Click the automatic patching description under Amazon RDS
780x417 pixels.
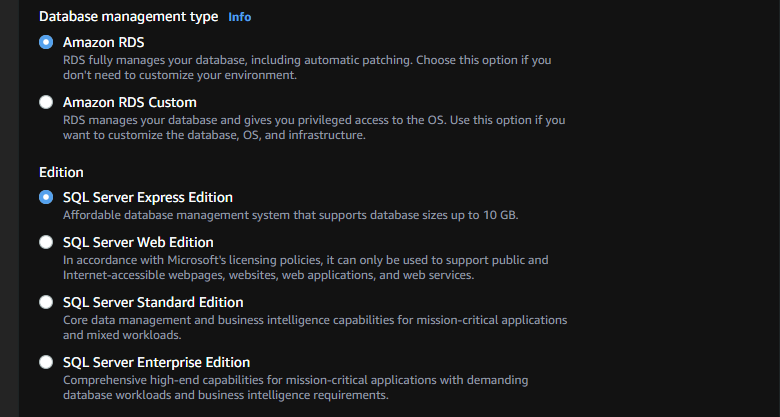tap(306, 67)
